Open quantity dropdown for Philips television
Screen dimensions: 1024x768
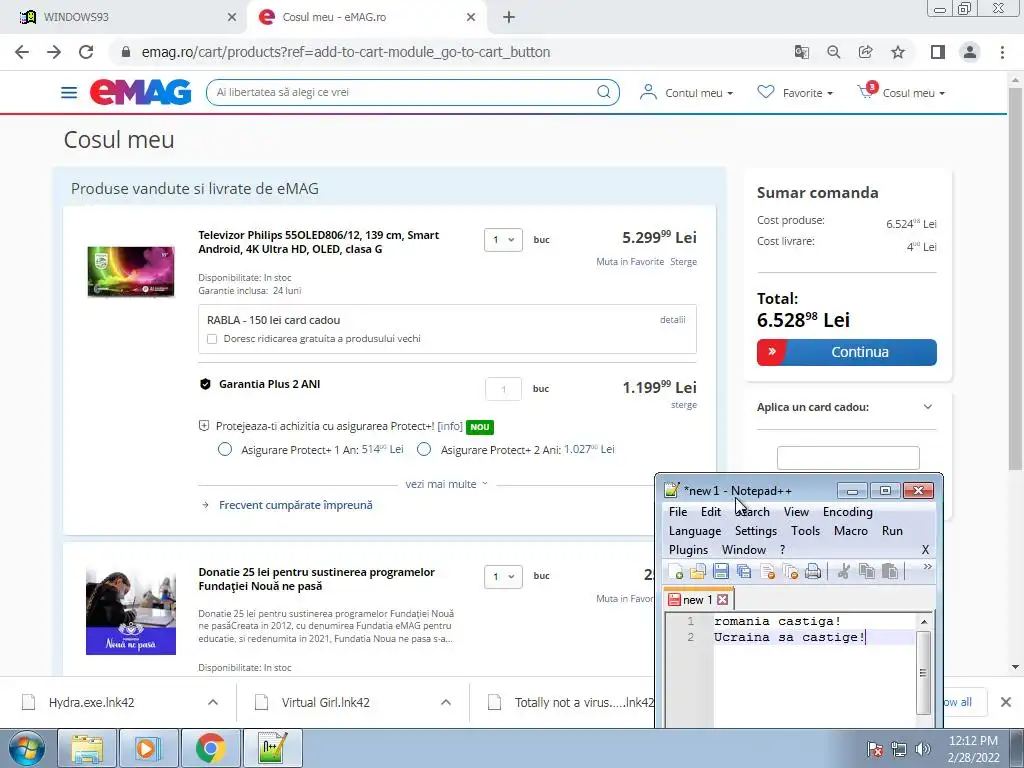[x=503, y=240]
